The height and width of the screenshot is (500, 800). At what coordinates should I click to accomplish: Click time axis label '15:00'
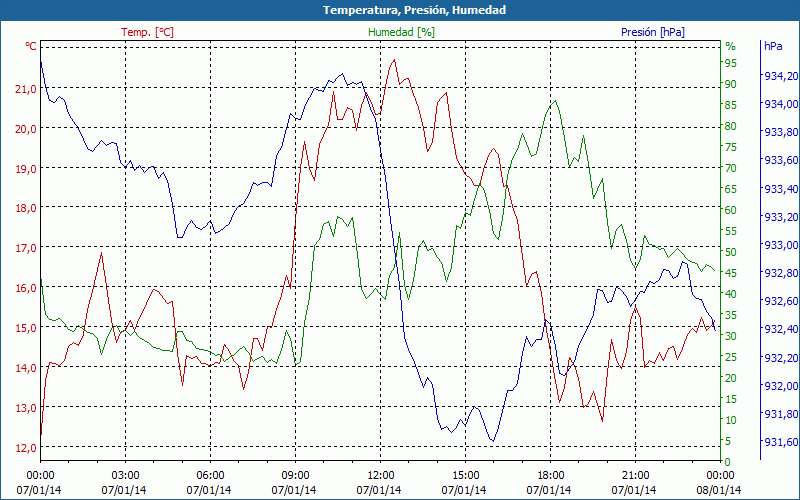click(465, 476)
